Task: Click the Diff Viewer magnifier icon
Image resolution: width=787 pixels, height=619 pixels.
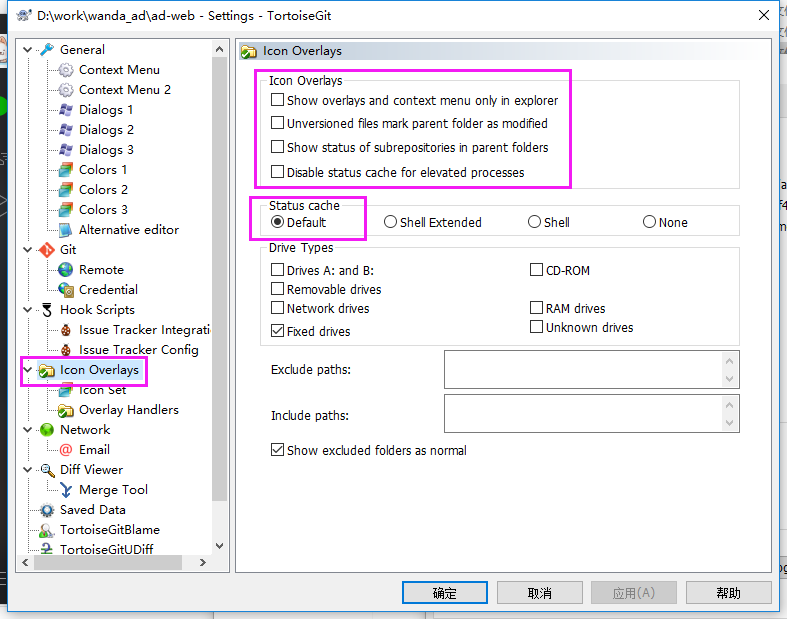Action: click(x=47, y=470)
